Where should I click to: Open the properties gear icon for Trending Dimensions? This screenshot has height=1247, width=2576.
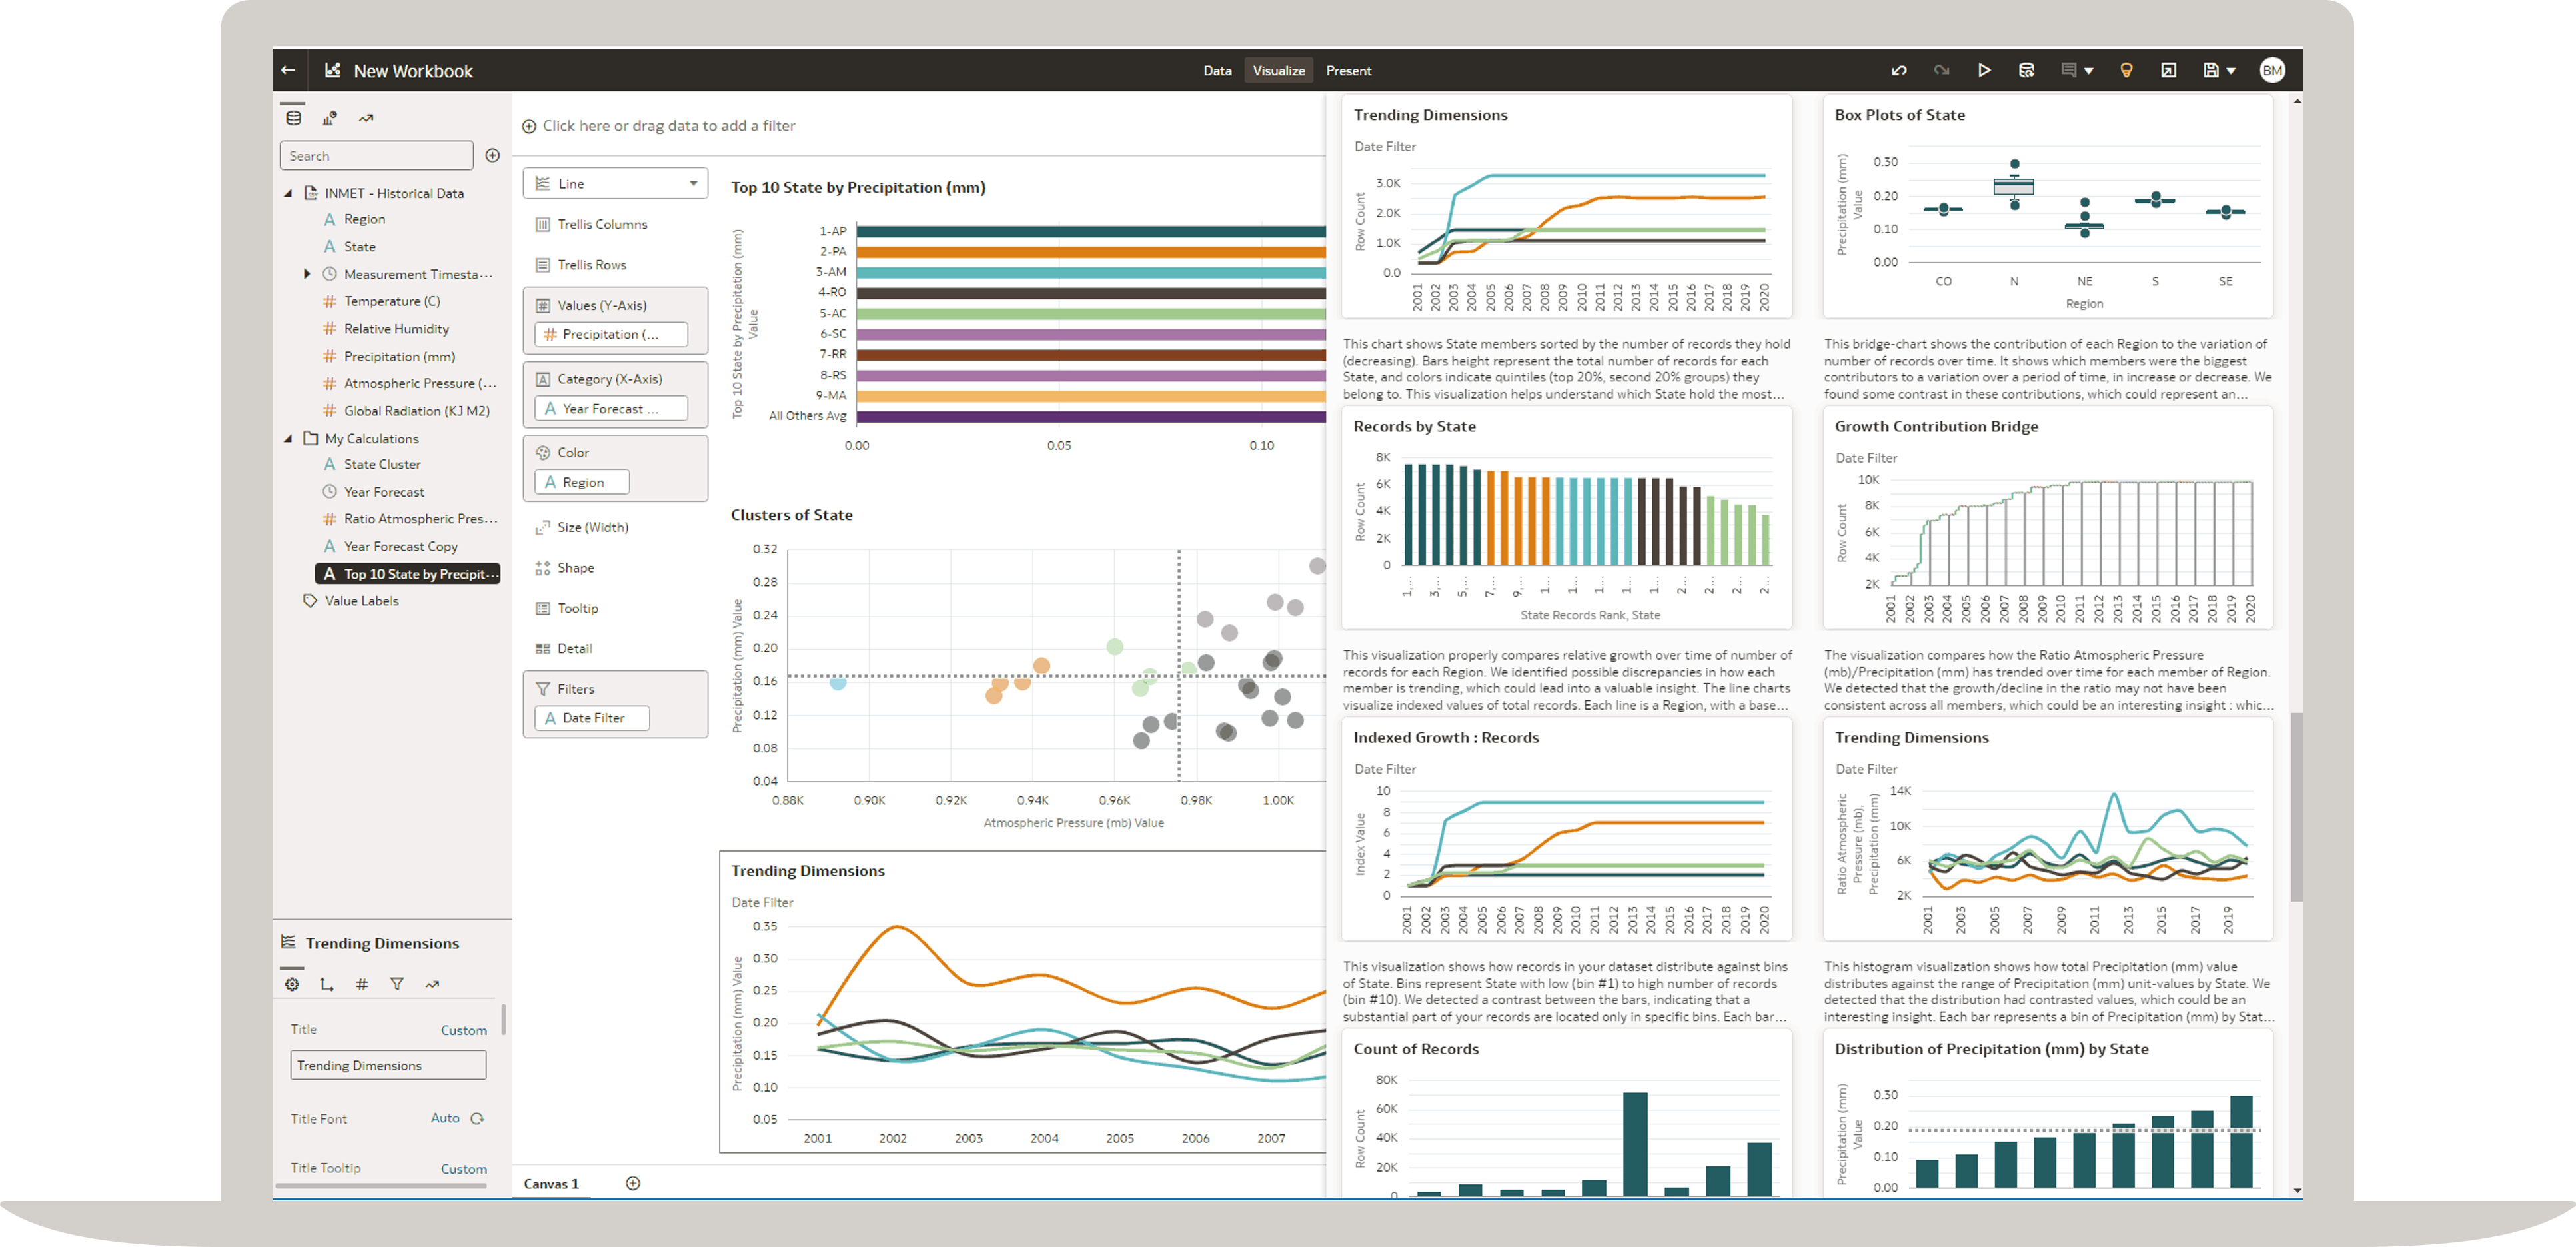coord(292,985)
